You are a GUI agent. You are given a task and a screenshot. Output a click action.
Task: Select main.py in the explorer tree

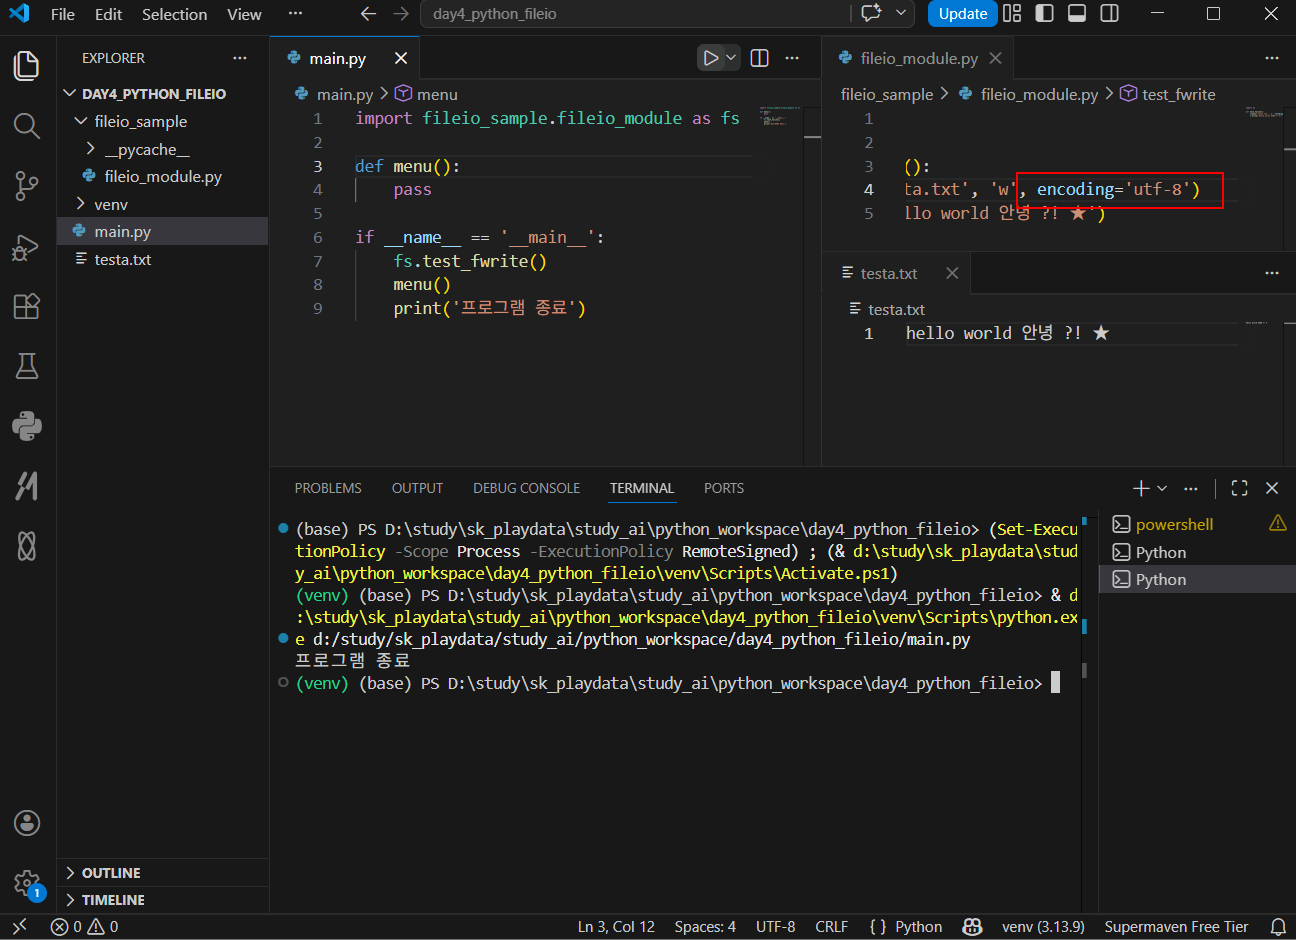(163, 231)
